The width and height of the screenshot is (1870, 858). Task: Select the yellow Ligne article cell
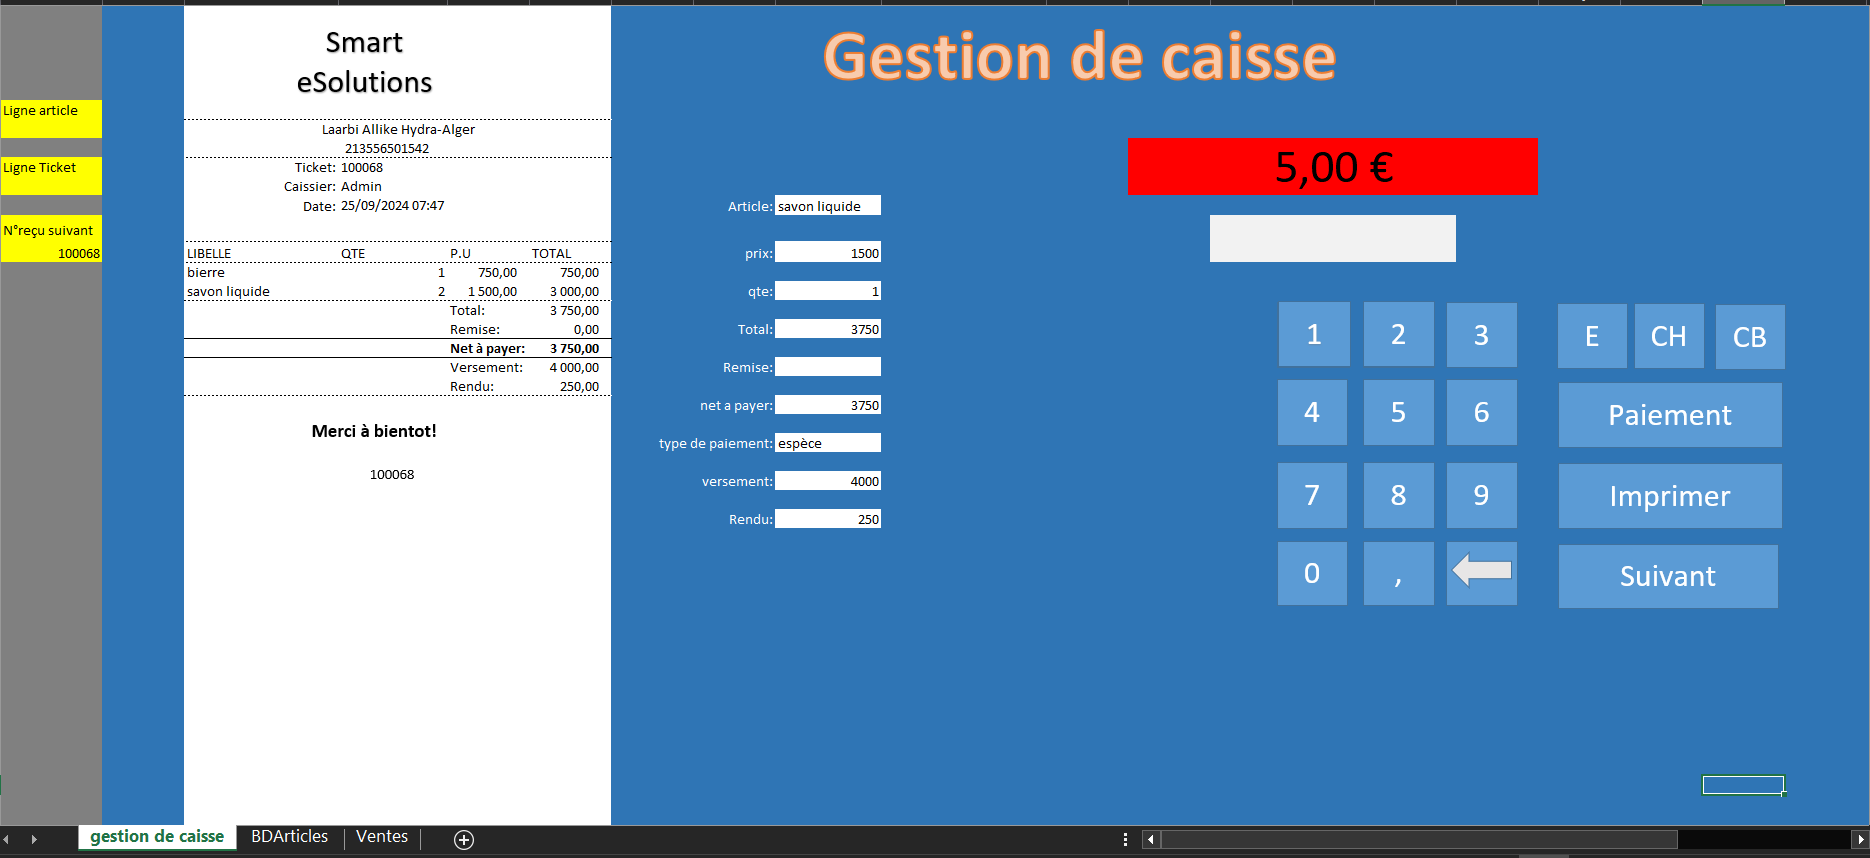pyautogui.click(x=51, y=118)
